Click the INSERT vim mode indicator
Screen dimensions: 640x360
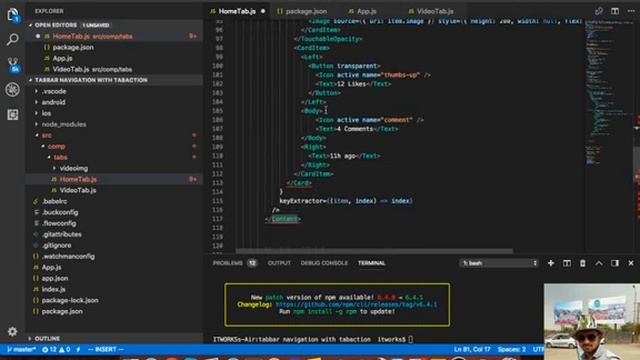pos(106,349)
